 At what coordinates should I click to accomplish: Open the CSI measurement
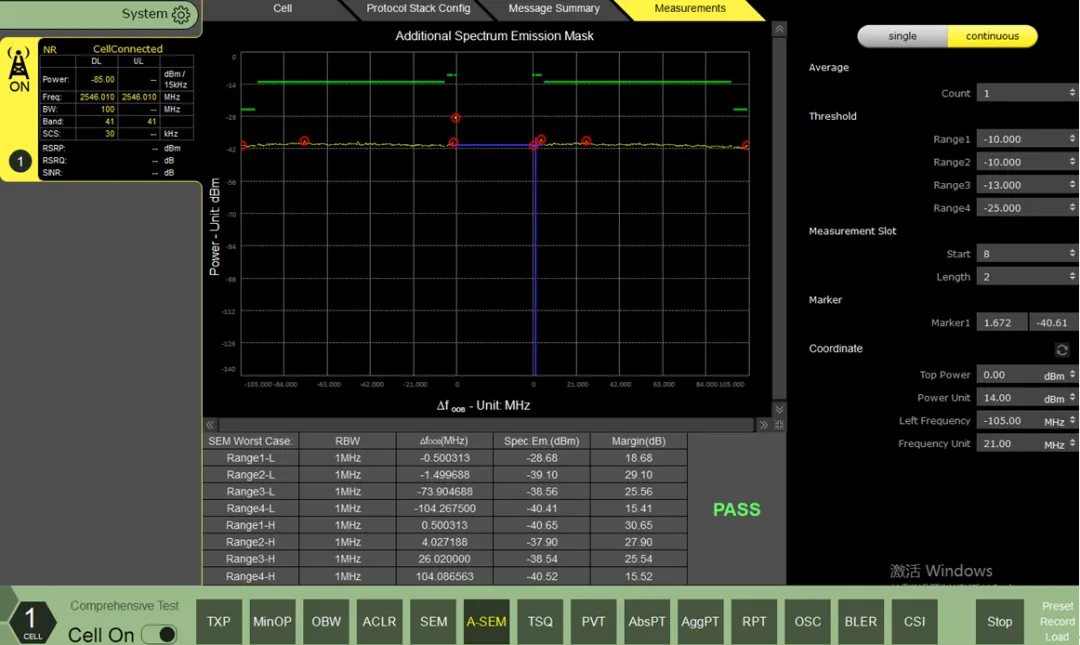pyautogui.click(x=914, y=622)
